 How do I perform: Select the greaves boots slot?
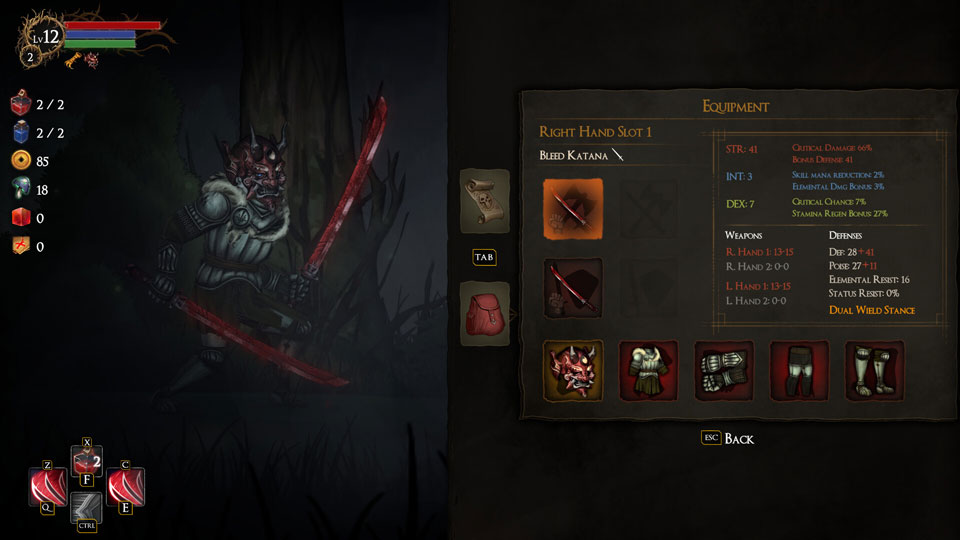[x=874, y=371]
